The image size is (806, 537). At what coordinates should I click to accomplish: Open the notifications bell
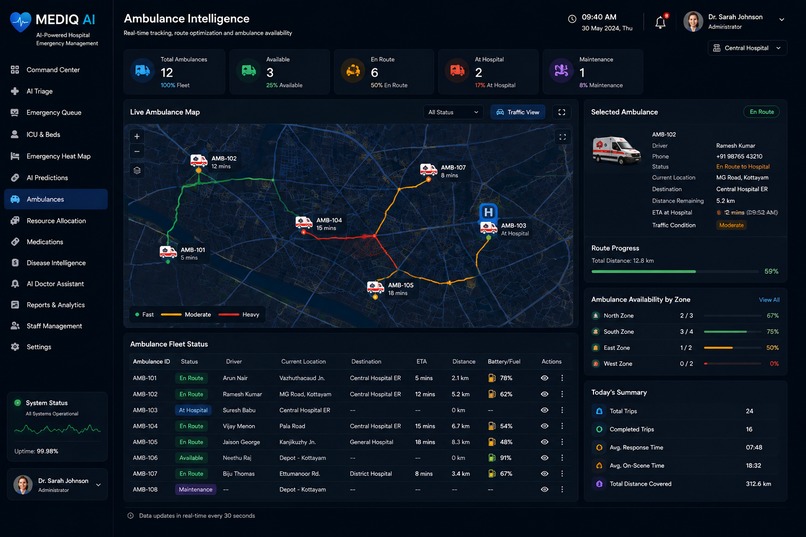661,22
